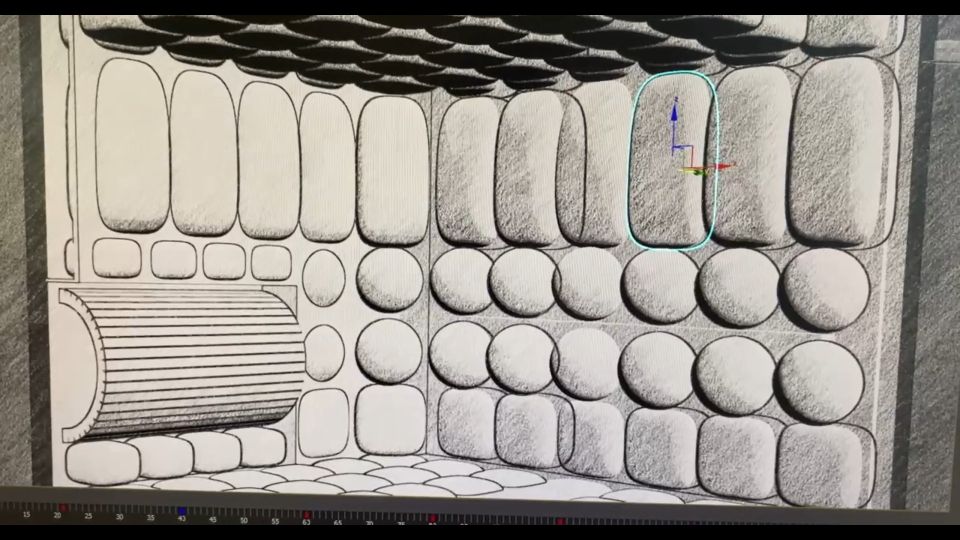The height and width of the screenshot is (540, 960).
Task: Click frame 50 on the timeline track bar
Action: 244,520
